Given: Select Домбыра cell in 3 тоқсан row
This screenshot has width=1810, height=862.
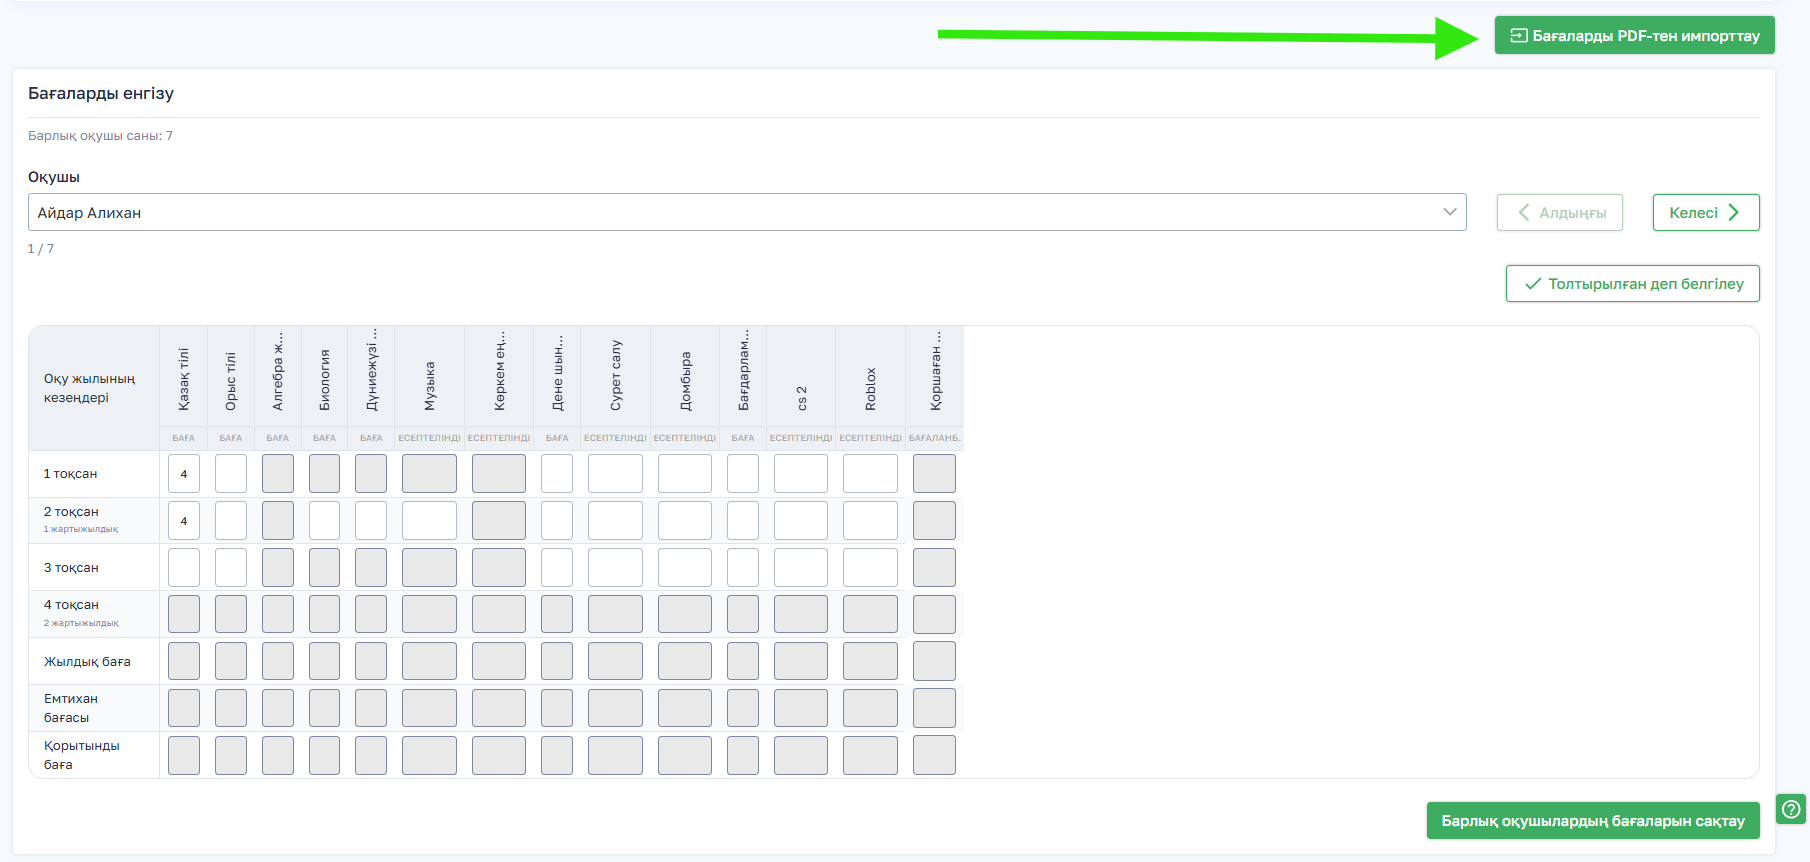Looking at the screenshot, I should click(685, 568).
